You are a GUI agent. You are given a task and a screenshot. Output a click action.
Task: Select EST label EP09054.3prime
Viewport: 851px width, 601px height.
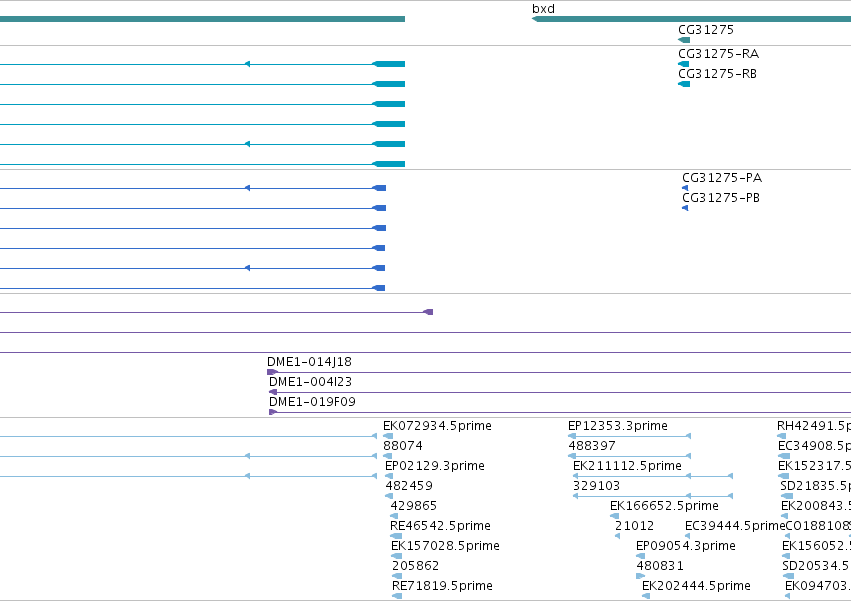686,546
